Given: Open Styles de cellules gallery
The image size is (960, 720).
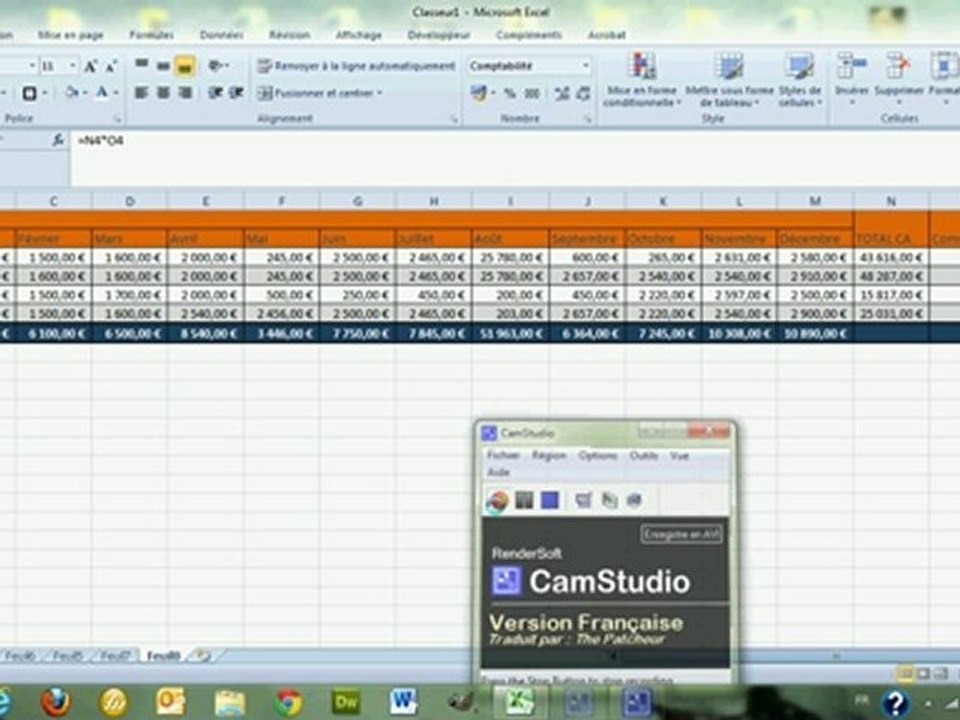Looking at the screenshot, I should click(x=800, y=80).
